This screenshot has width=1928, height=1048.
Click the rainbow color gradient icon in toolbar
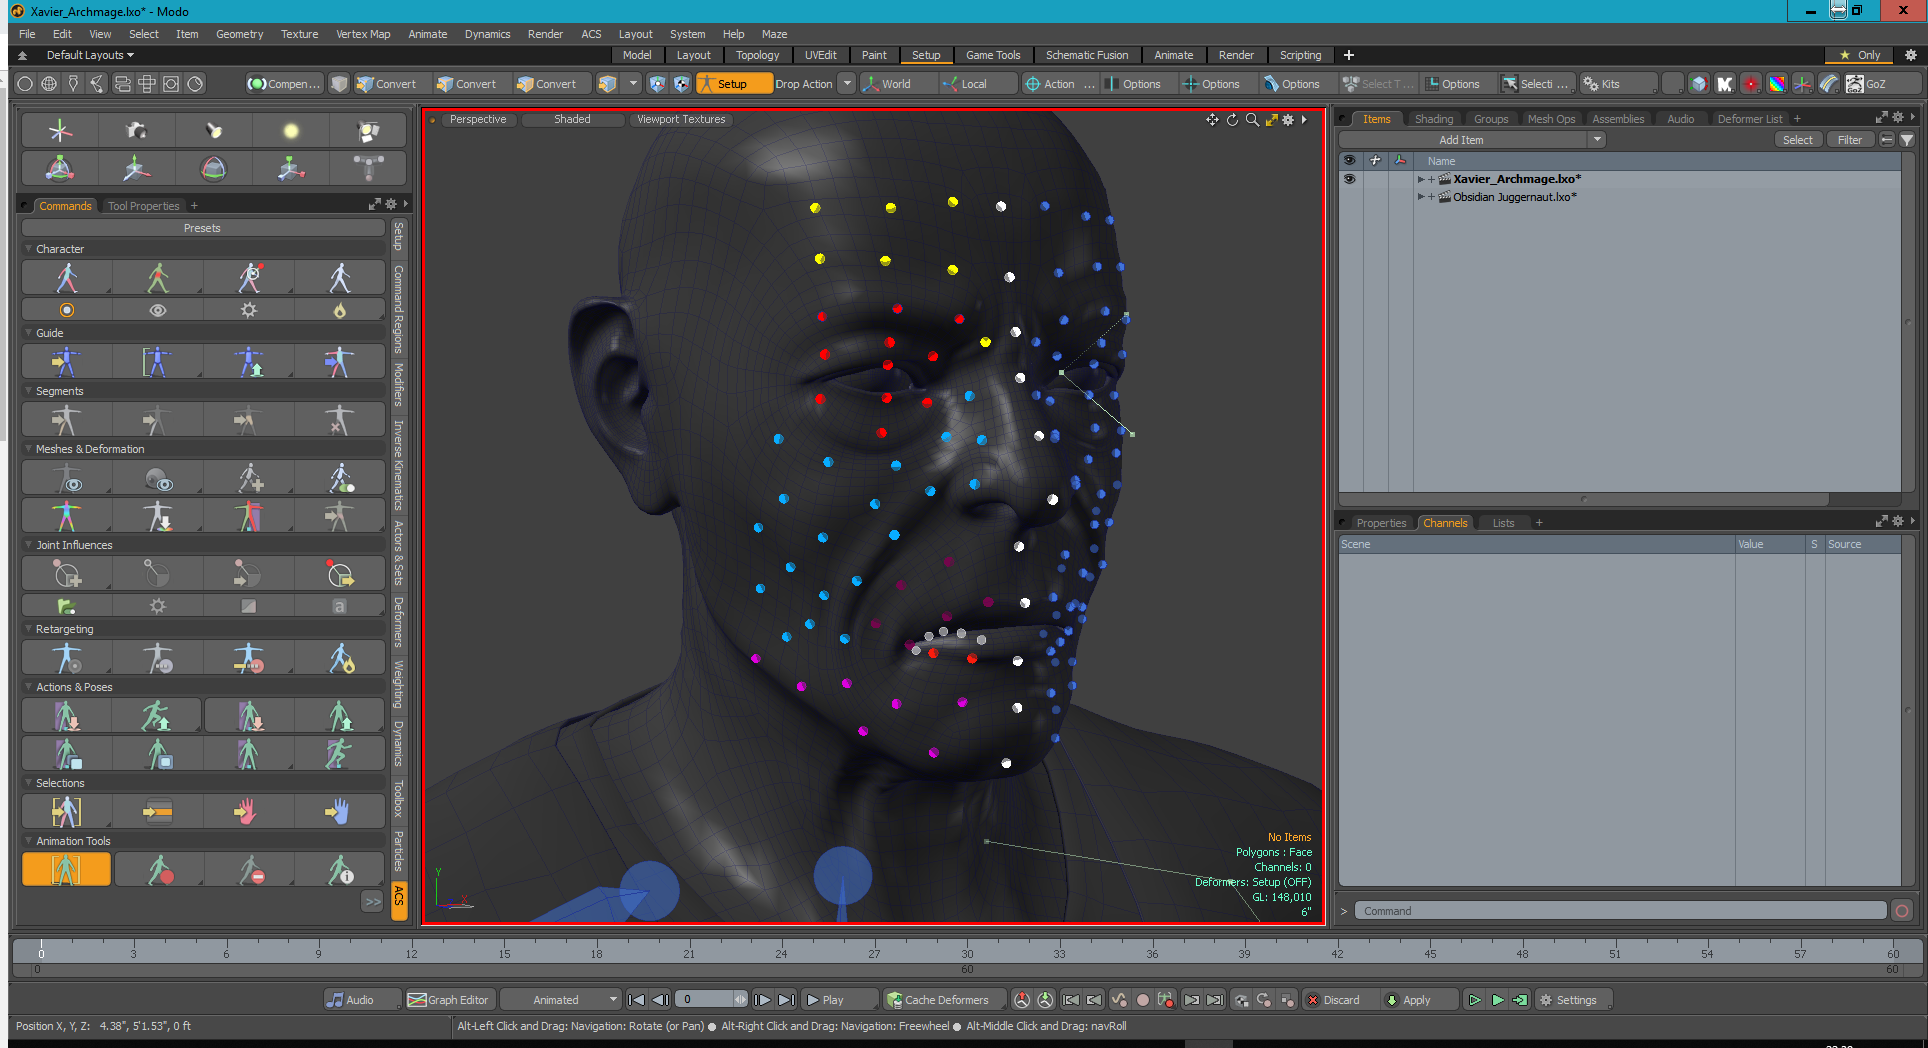pyautogui.click(x=1777, y=84)
